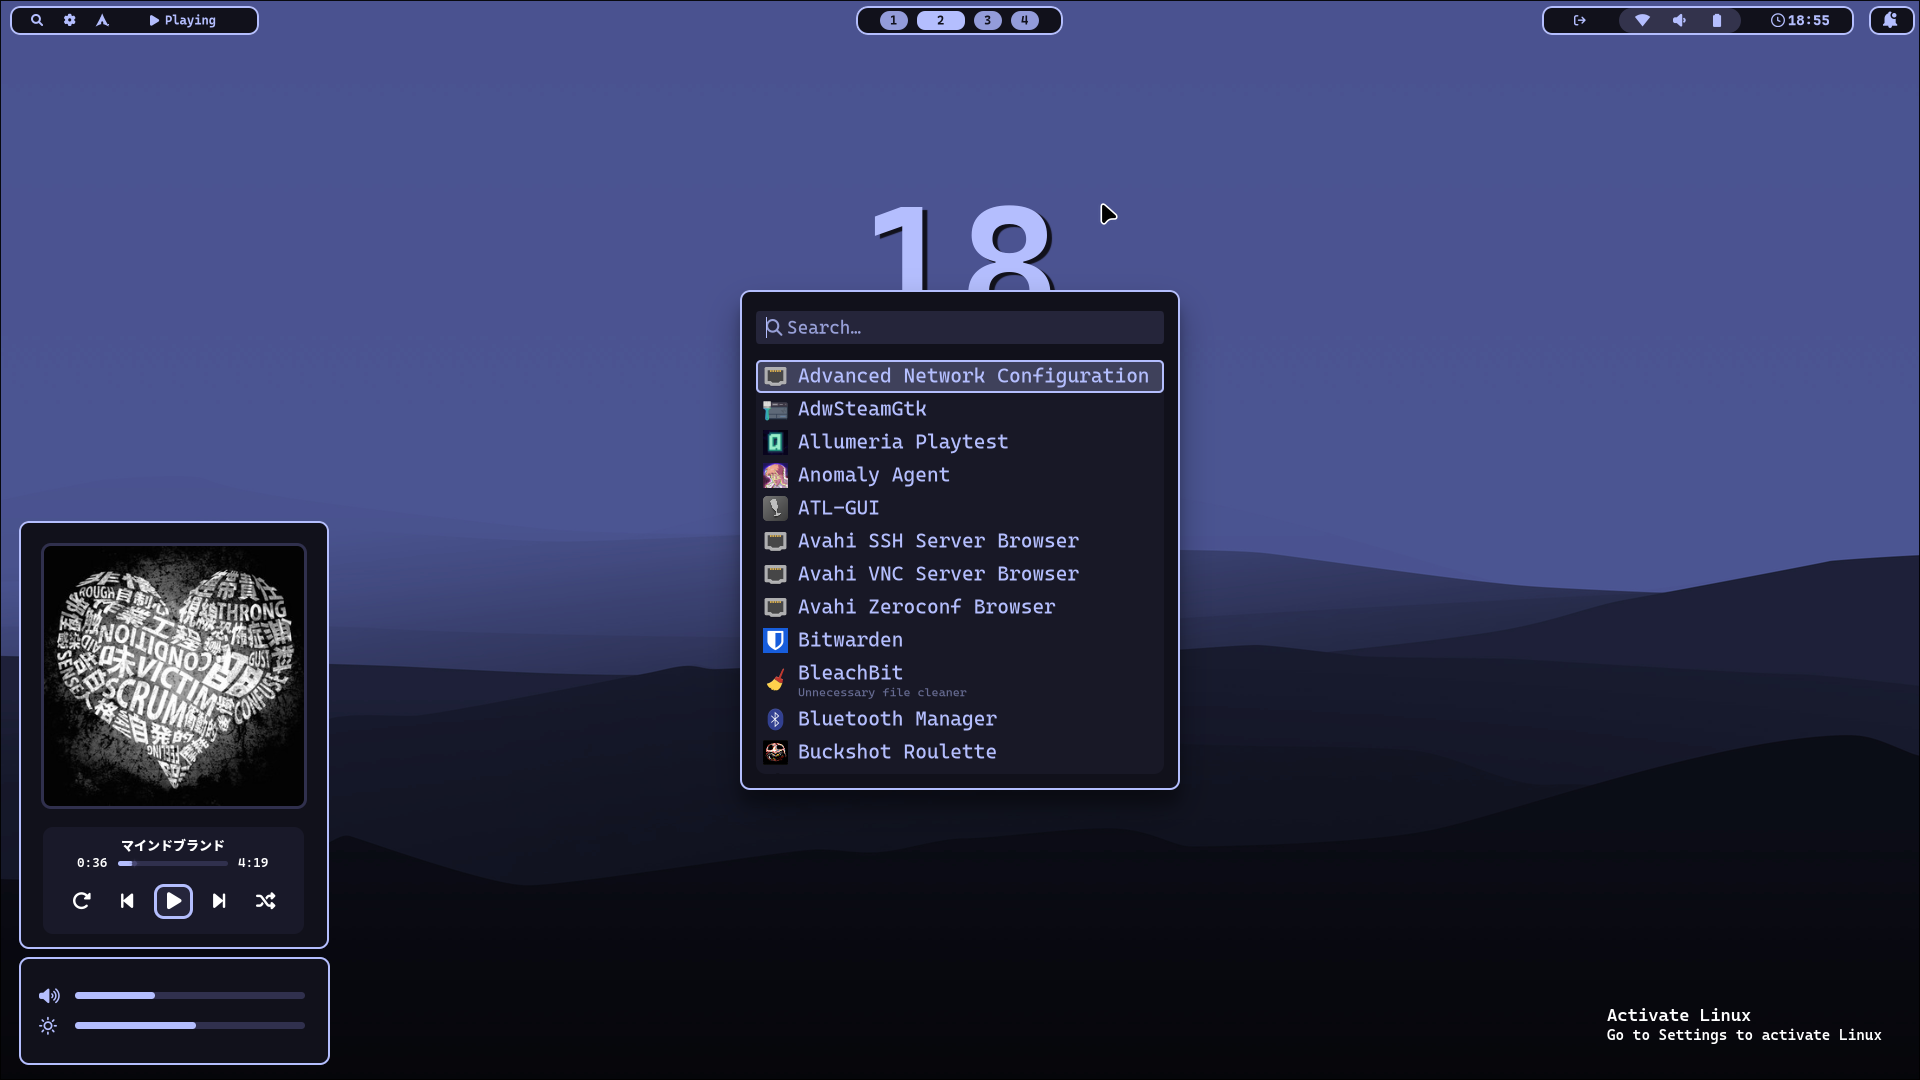Go back to the previous track
Image resolution: width=1920 pixels, height=1080 pixels.
127,901
